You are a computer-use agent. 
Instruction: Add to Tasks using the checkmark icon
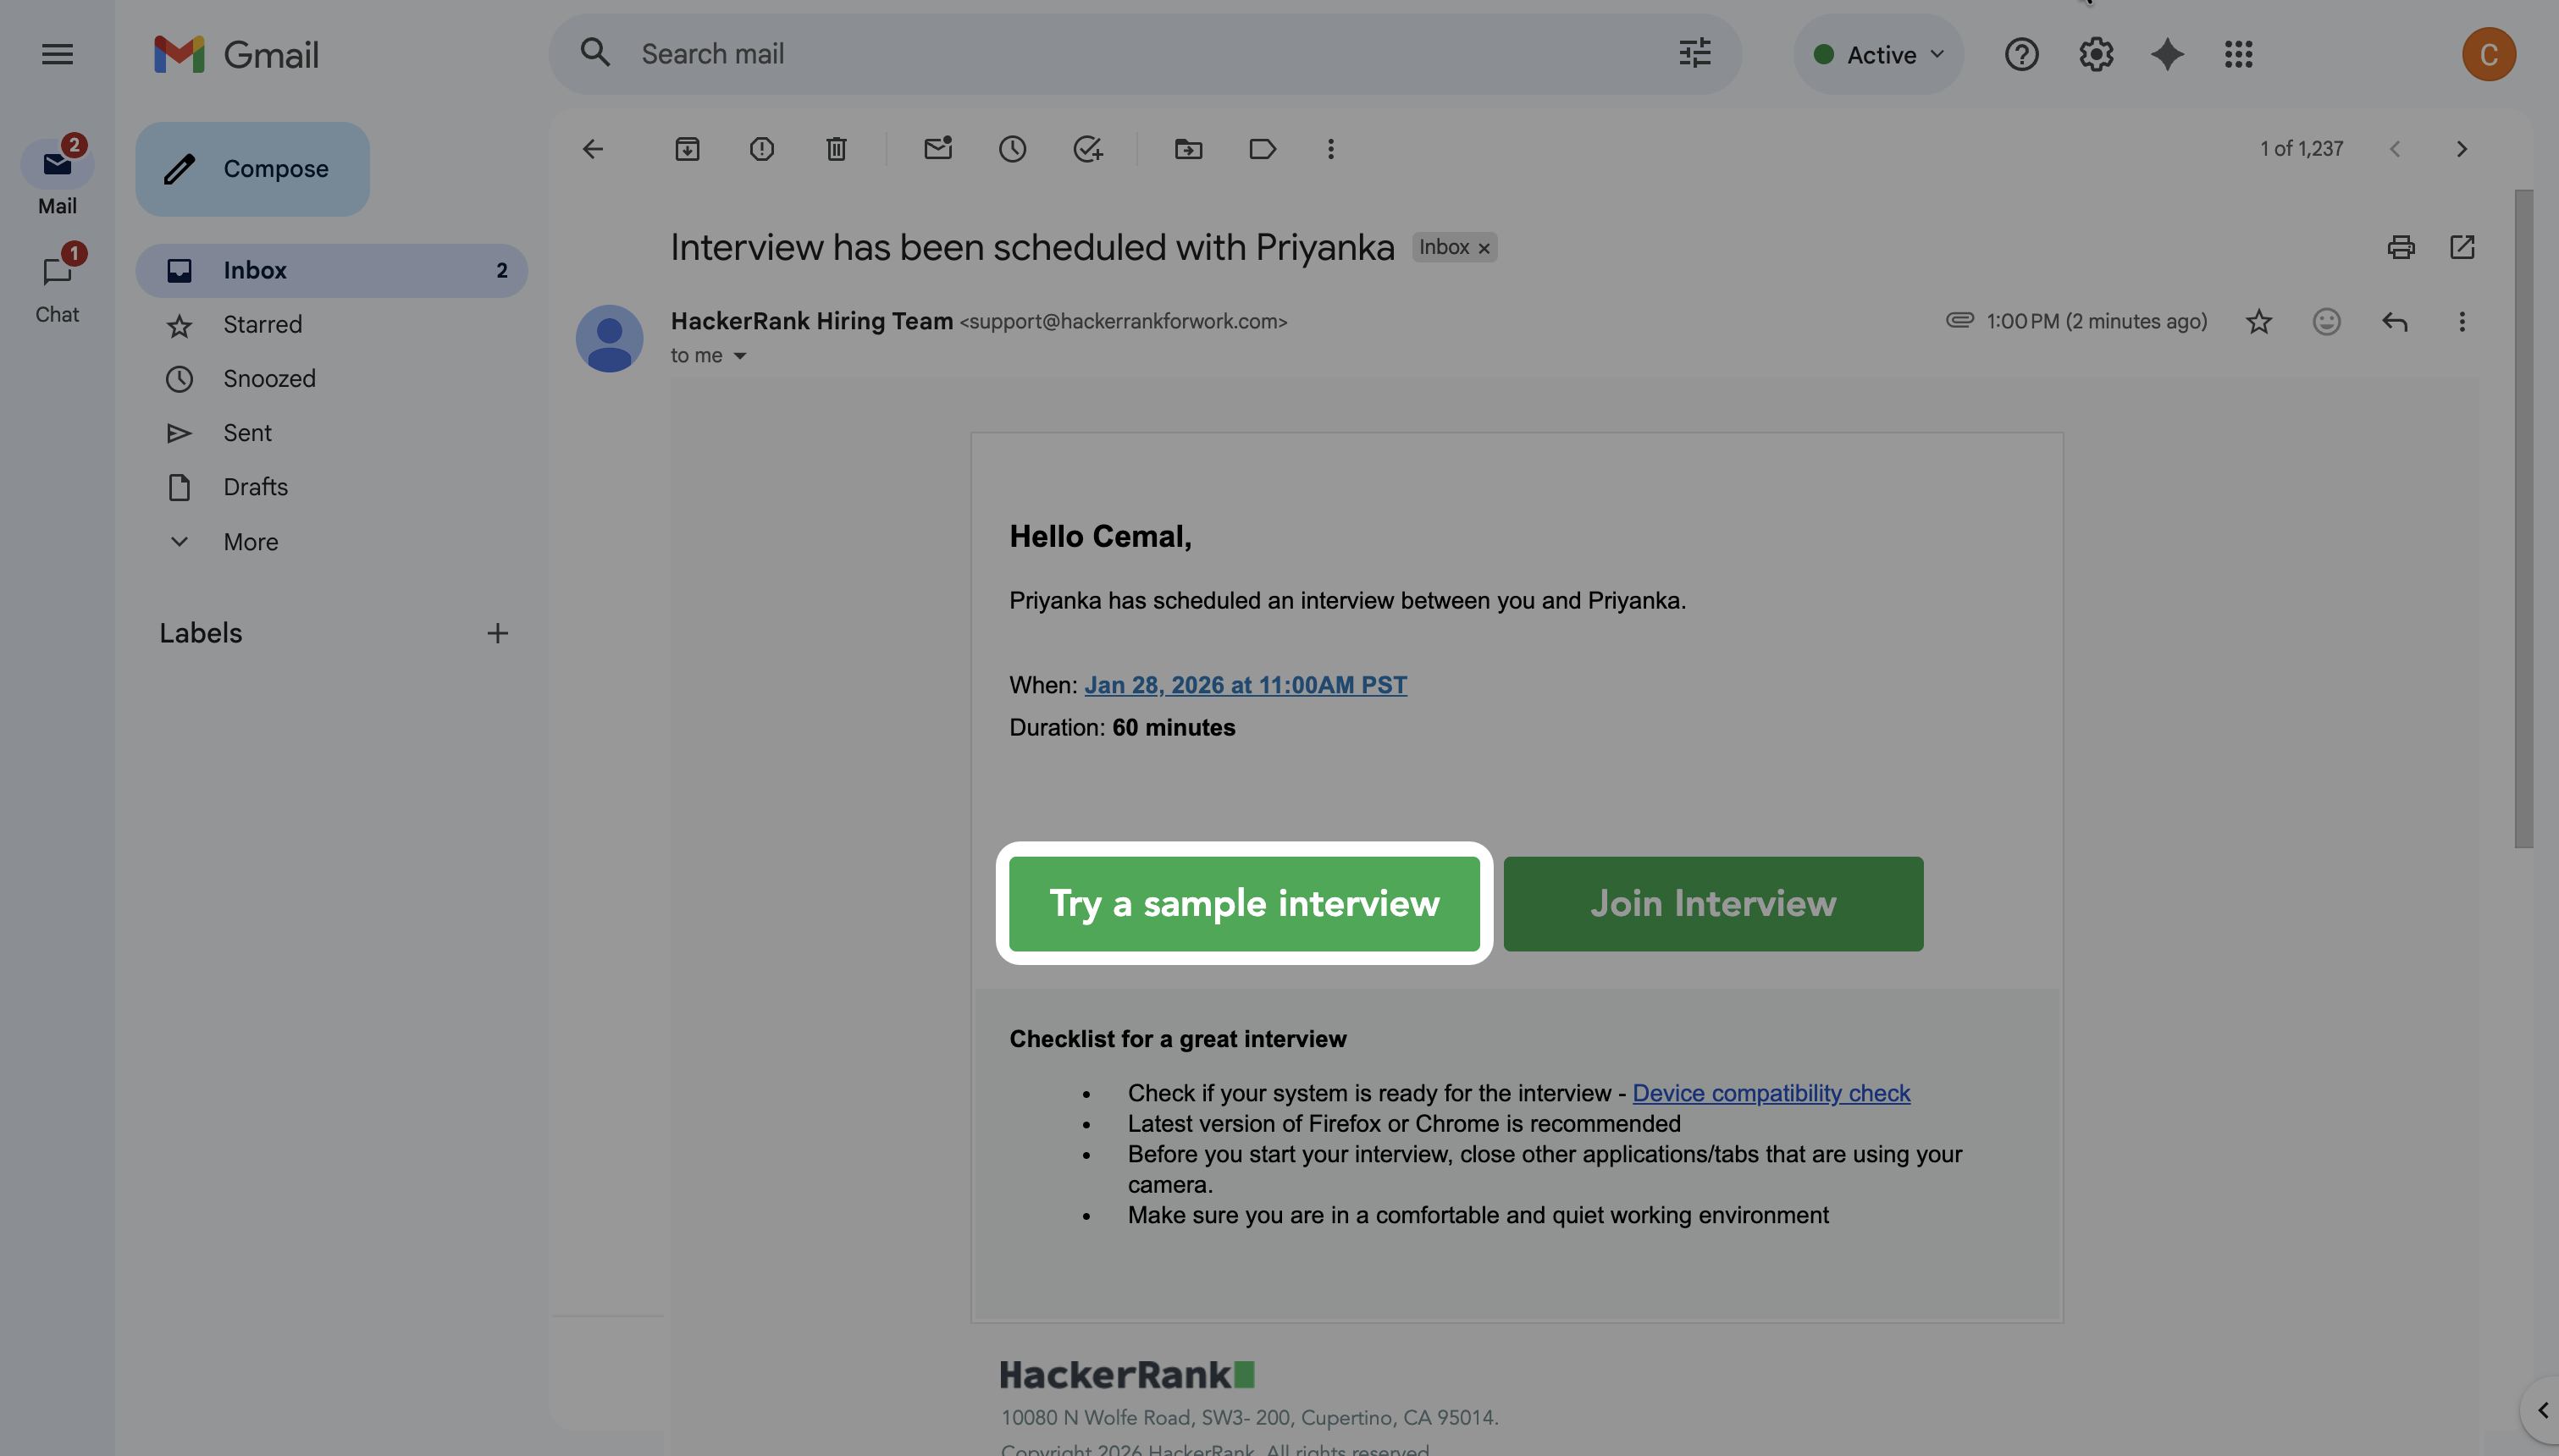click(1087, 149)
